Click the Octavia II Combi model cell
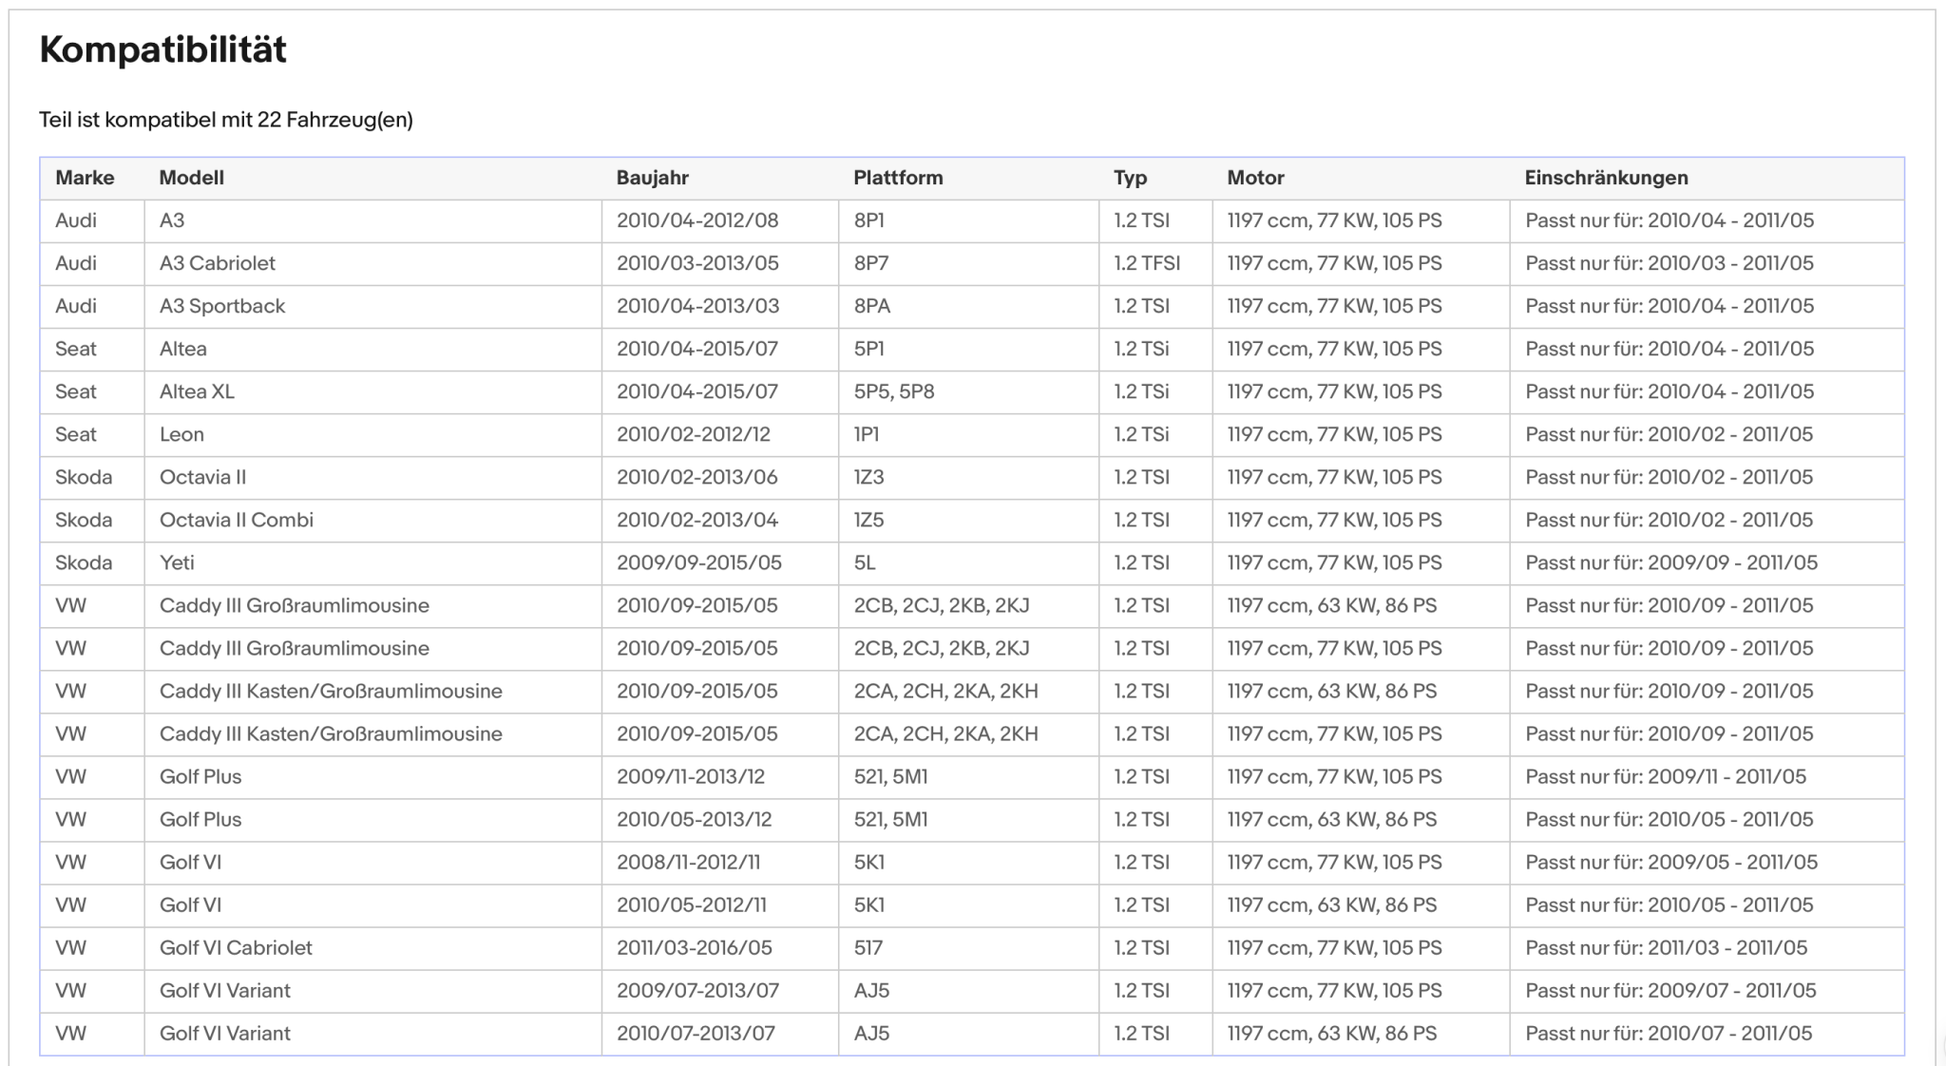The height and width of the screenshot is (1066, 1946). (236, 520)
